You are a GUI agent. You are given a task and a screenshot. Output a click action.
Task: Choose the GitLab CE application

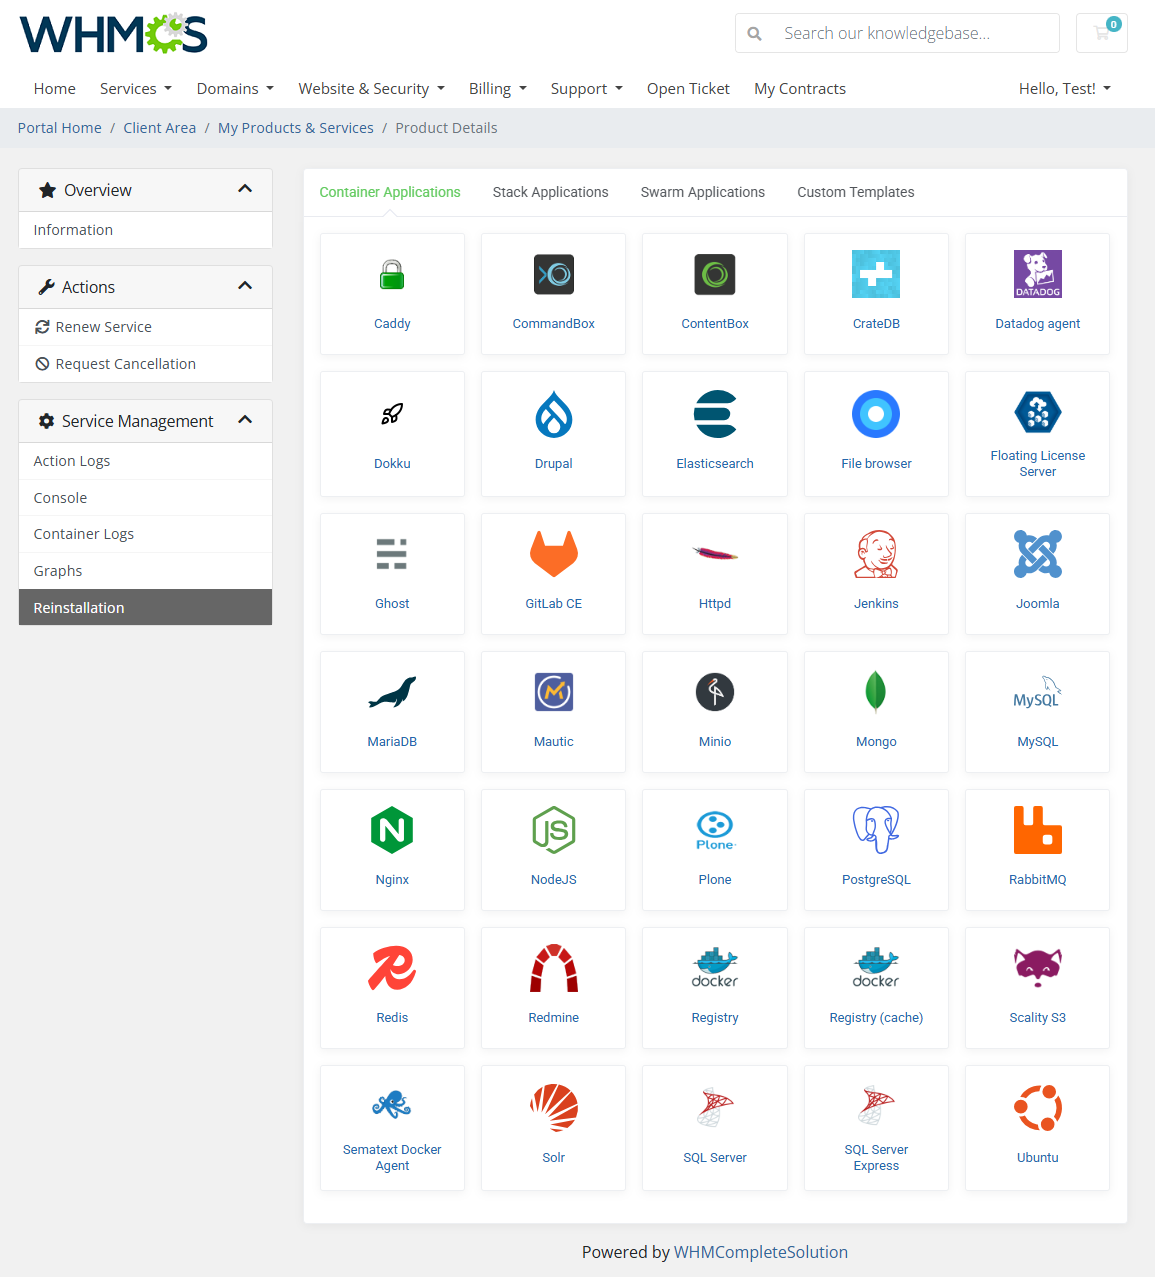[553, 574]
